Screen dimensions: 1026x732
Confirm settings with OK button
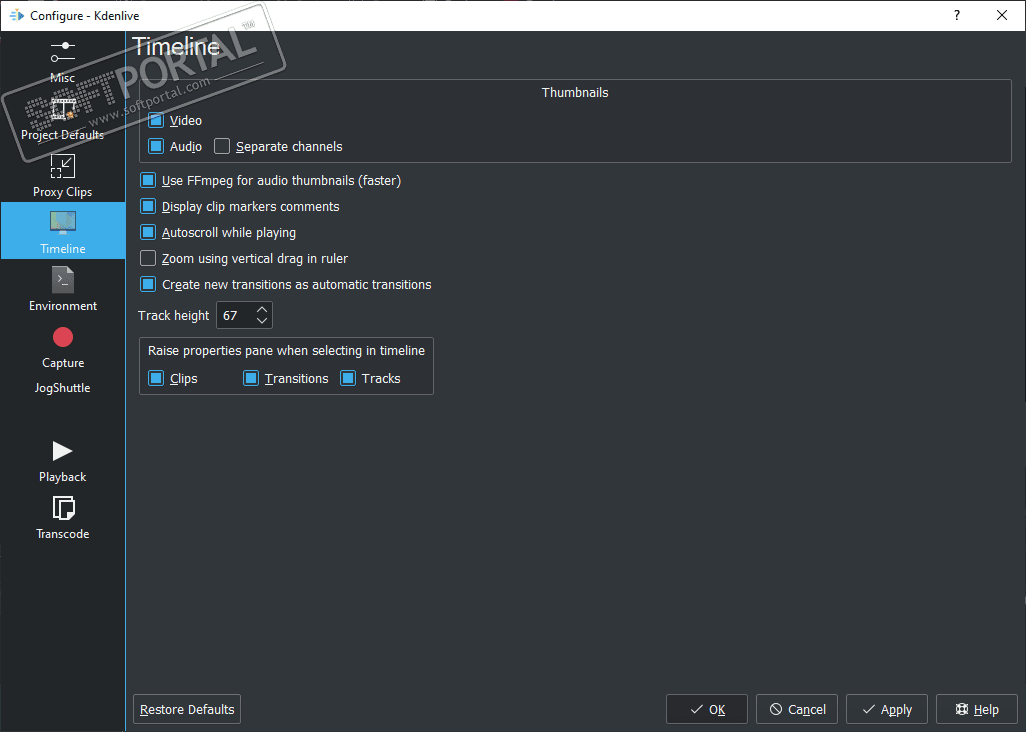tap(707, 709)
